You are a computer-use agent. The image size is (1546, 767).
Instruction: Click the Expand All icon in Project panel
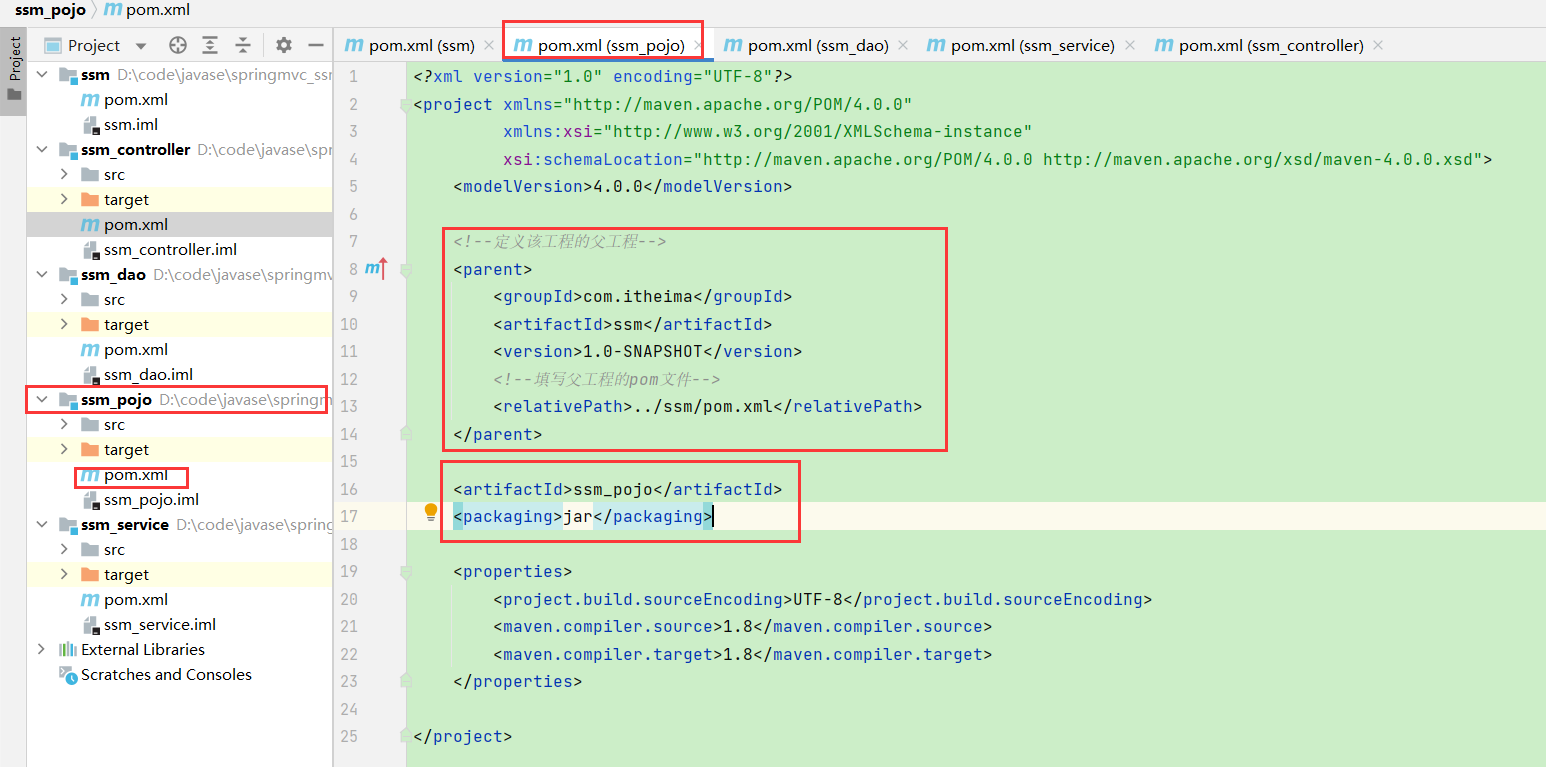click(x=210, y=45)
